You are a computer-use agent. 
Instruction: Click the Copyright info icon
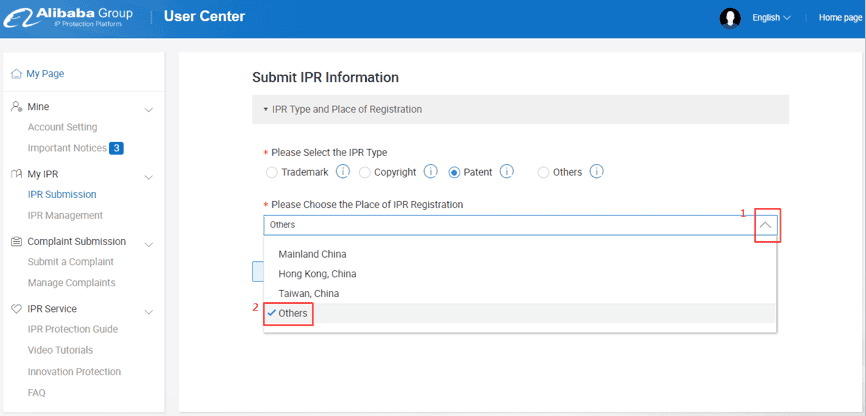[431, 172]
